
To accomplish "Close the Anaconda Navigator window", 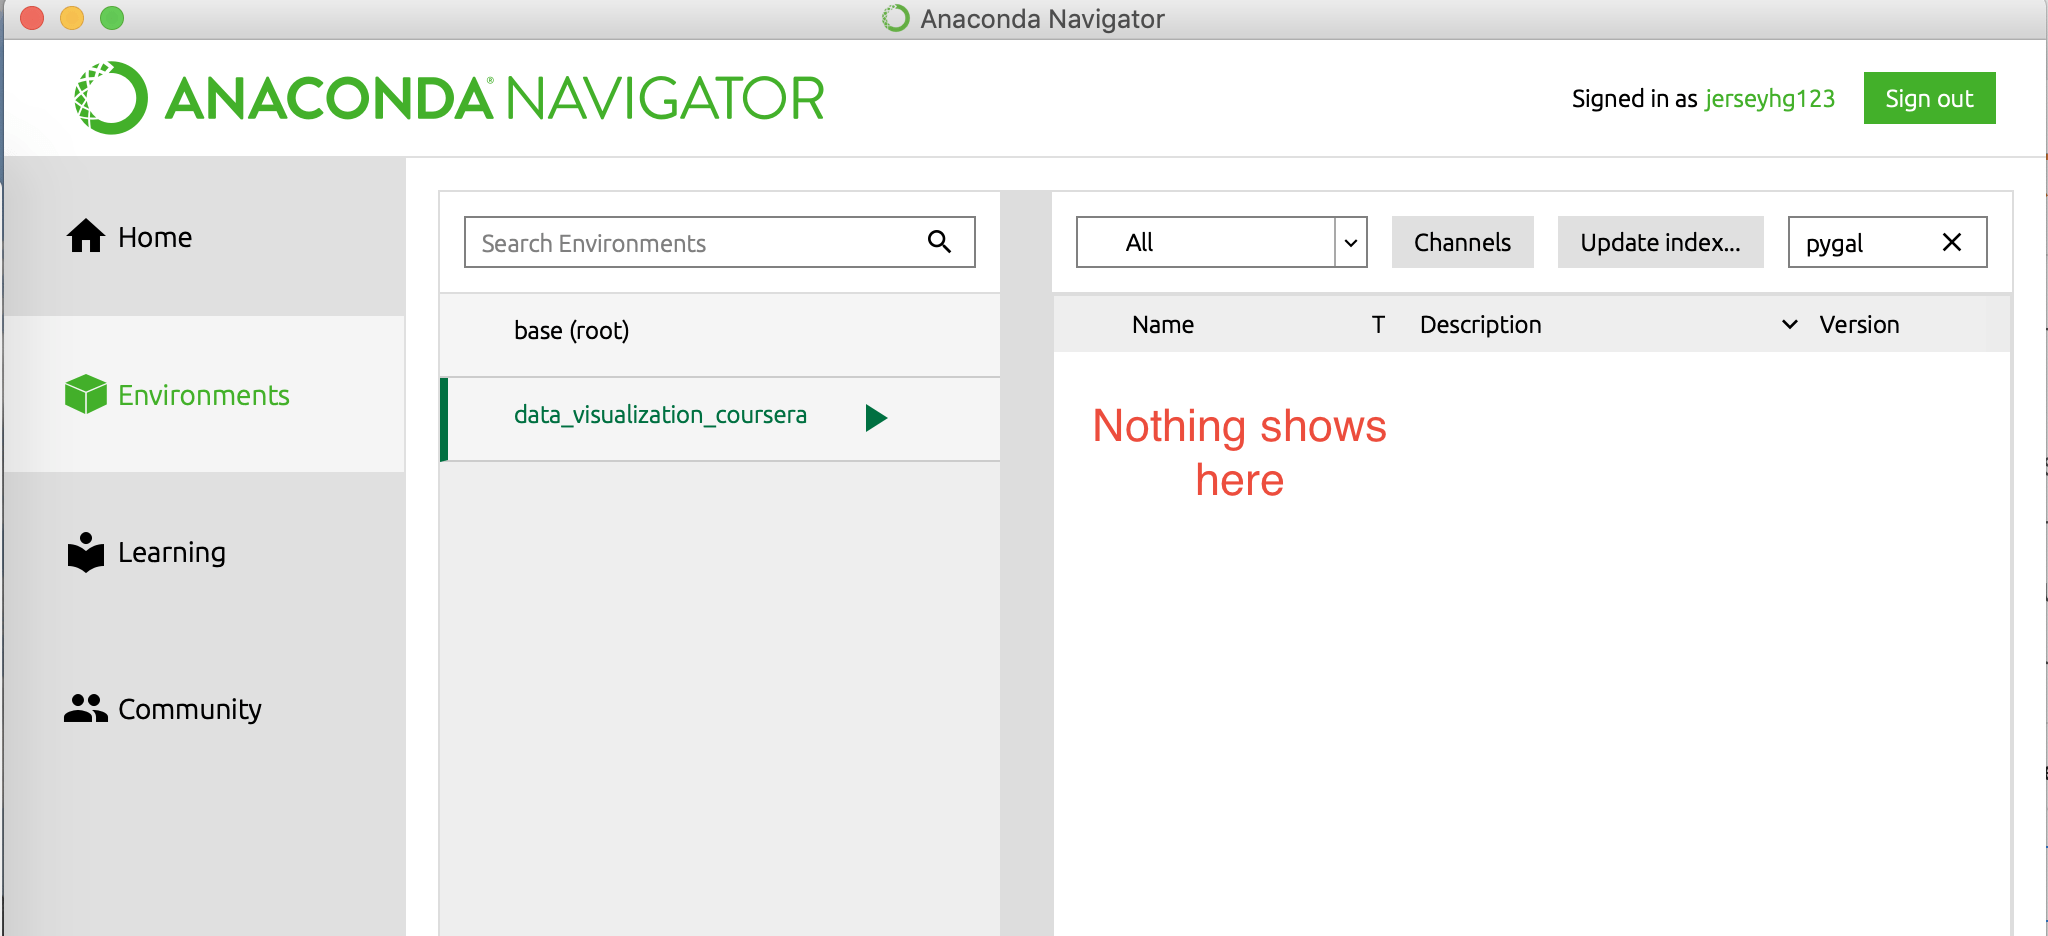I will click(x=32, y=18).
